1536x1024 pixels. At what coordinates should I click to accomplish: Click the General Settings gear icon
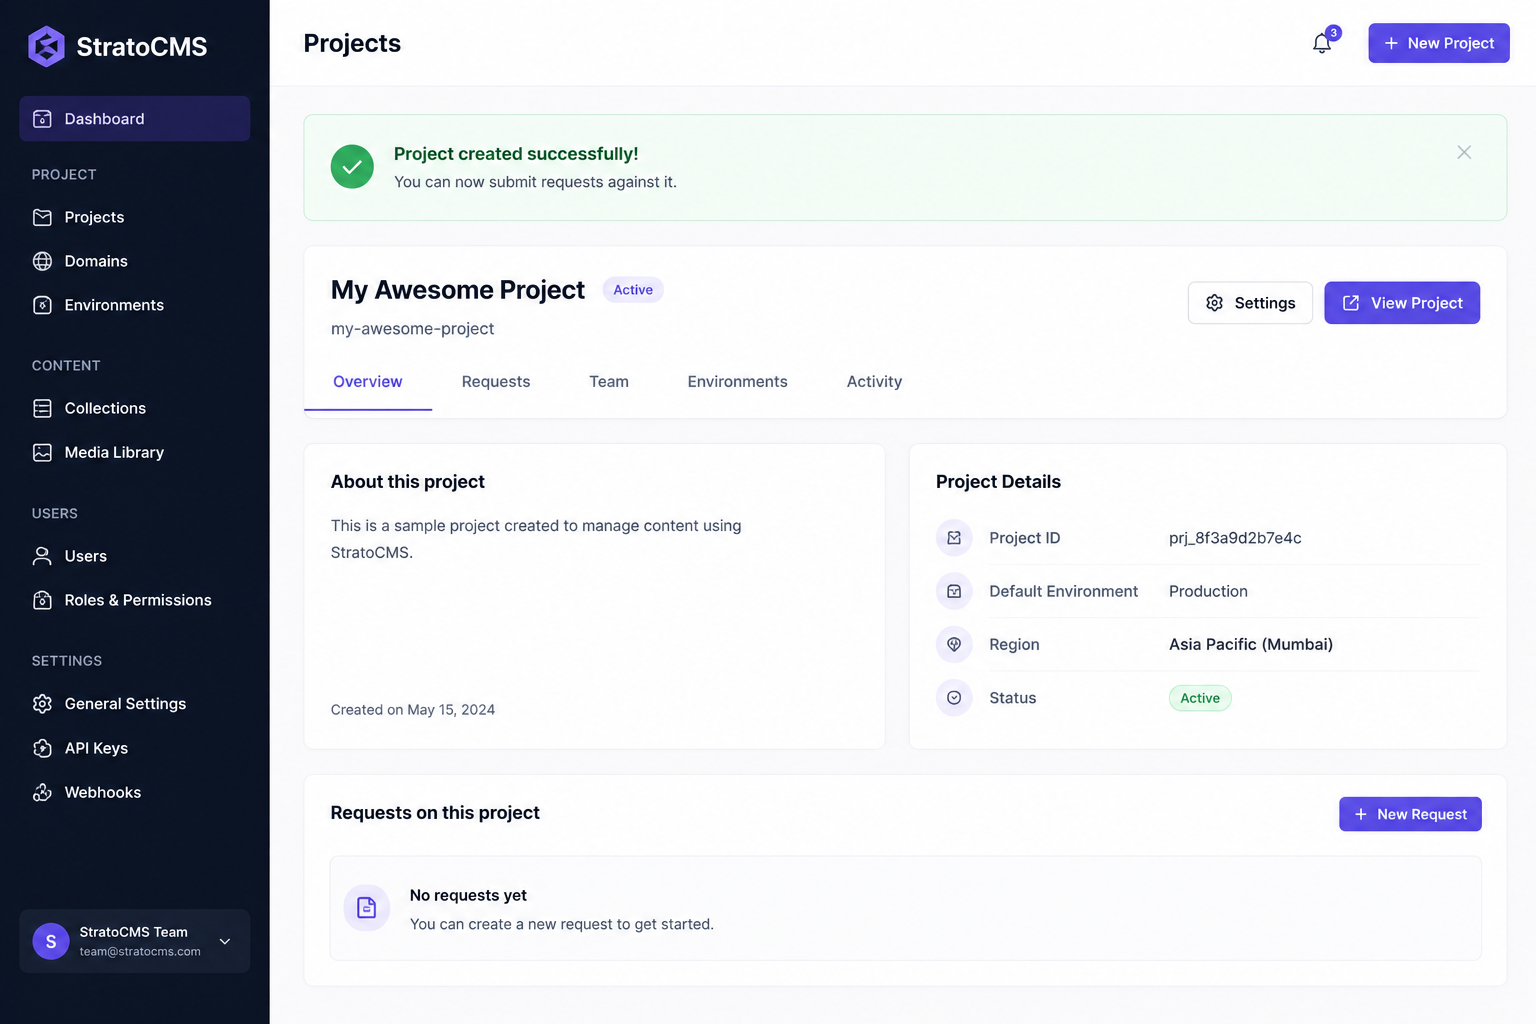point(42,704)
